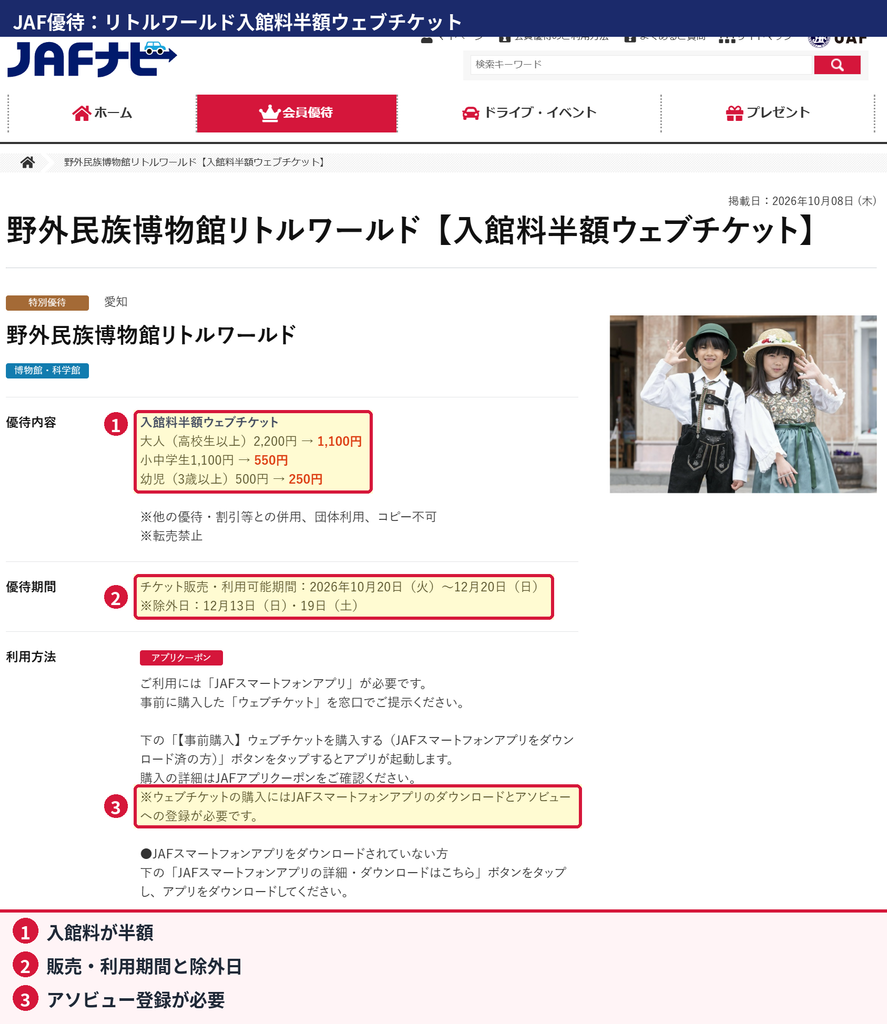Open the photo of two children in costumes
The height and width of the screenshot is (1024, 887).
click(x=743, y=404)
